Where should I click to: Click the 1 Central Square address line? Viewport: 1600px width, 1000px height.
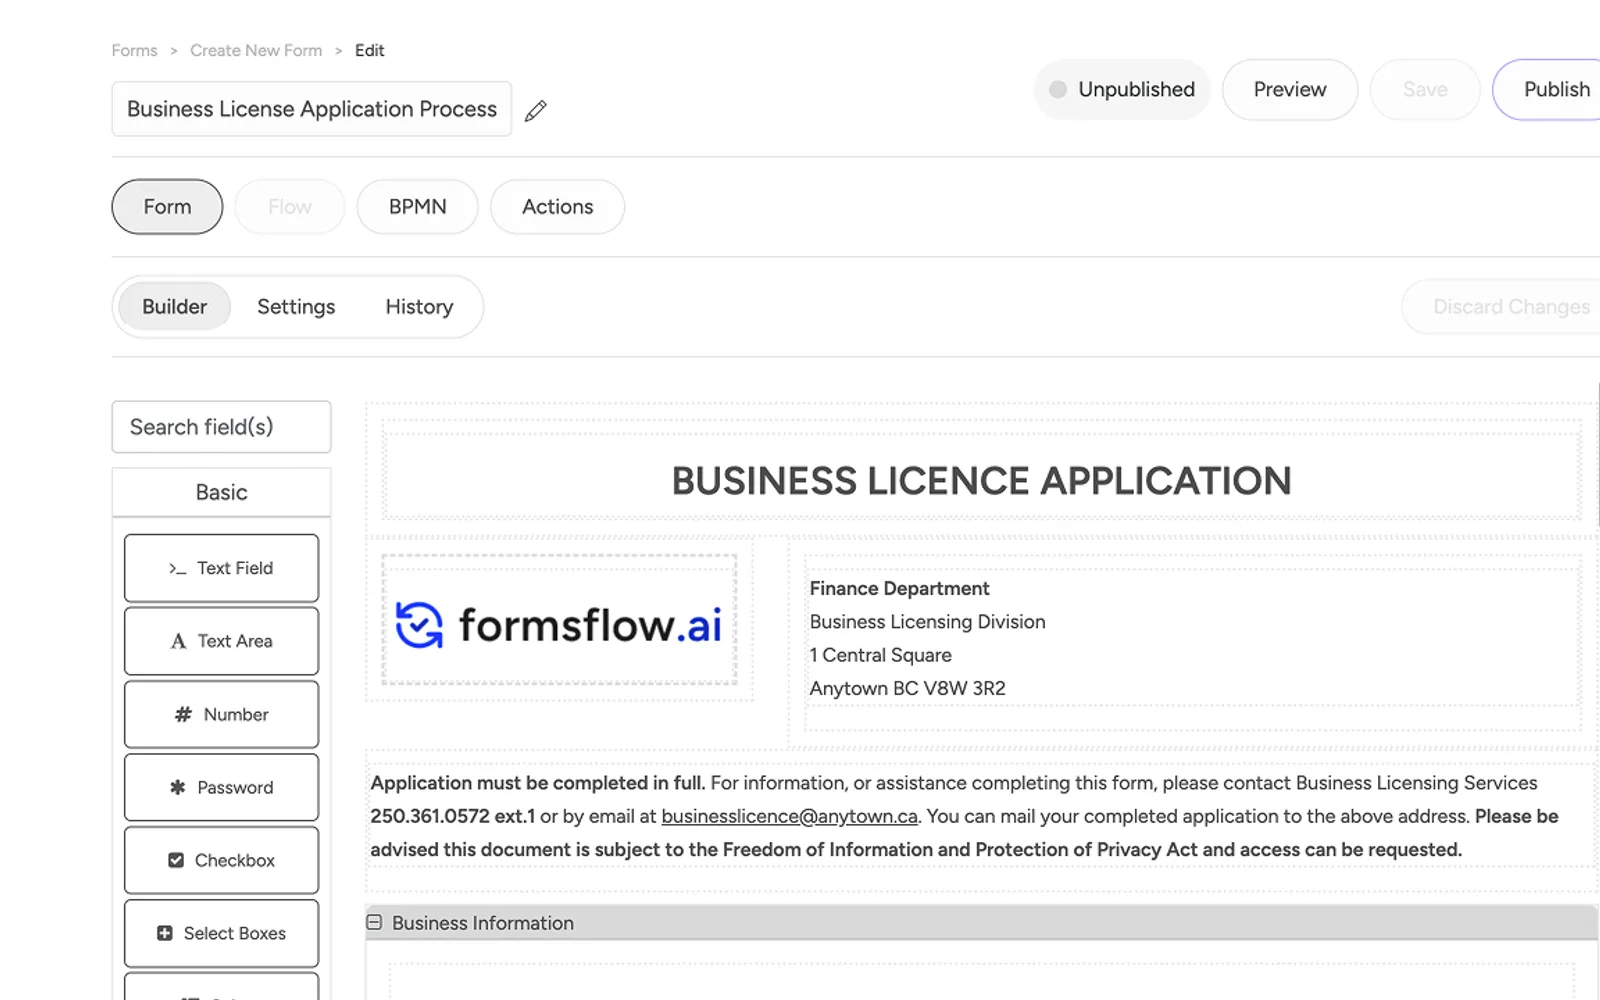(x=880, y=655)
